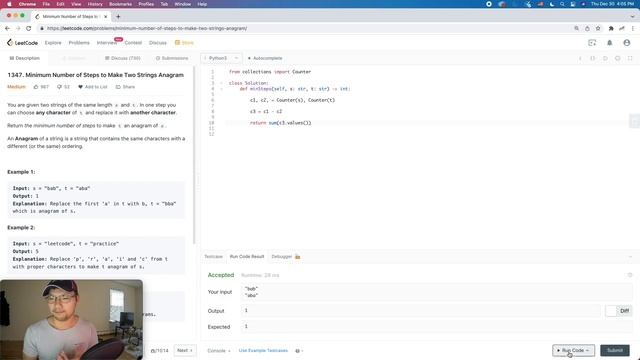Viewport: 640px width, 360px height.
Task: Bookmark this page with the star
Action: coord(598,28)
